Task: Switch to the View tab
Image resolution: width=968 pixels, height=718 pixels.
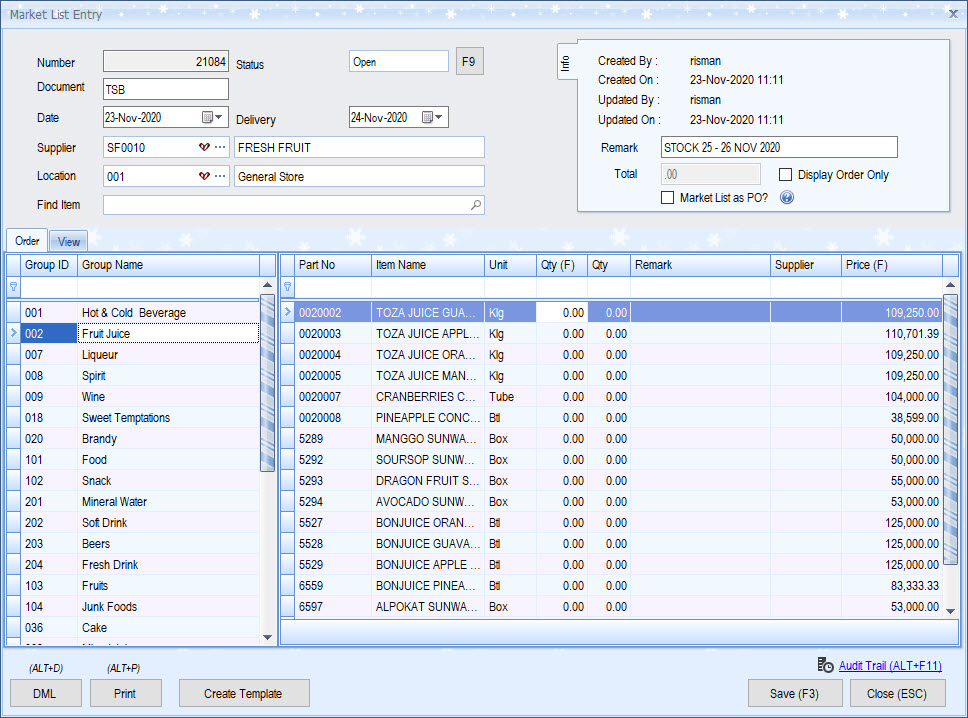Action: pyautogui.click(x=69, y=241)
